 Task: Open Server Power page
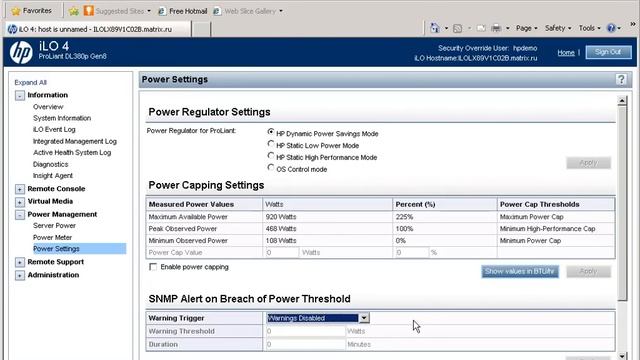54,225
